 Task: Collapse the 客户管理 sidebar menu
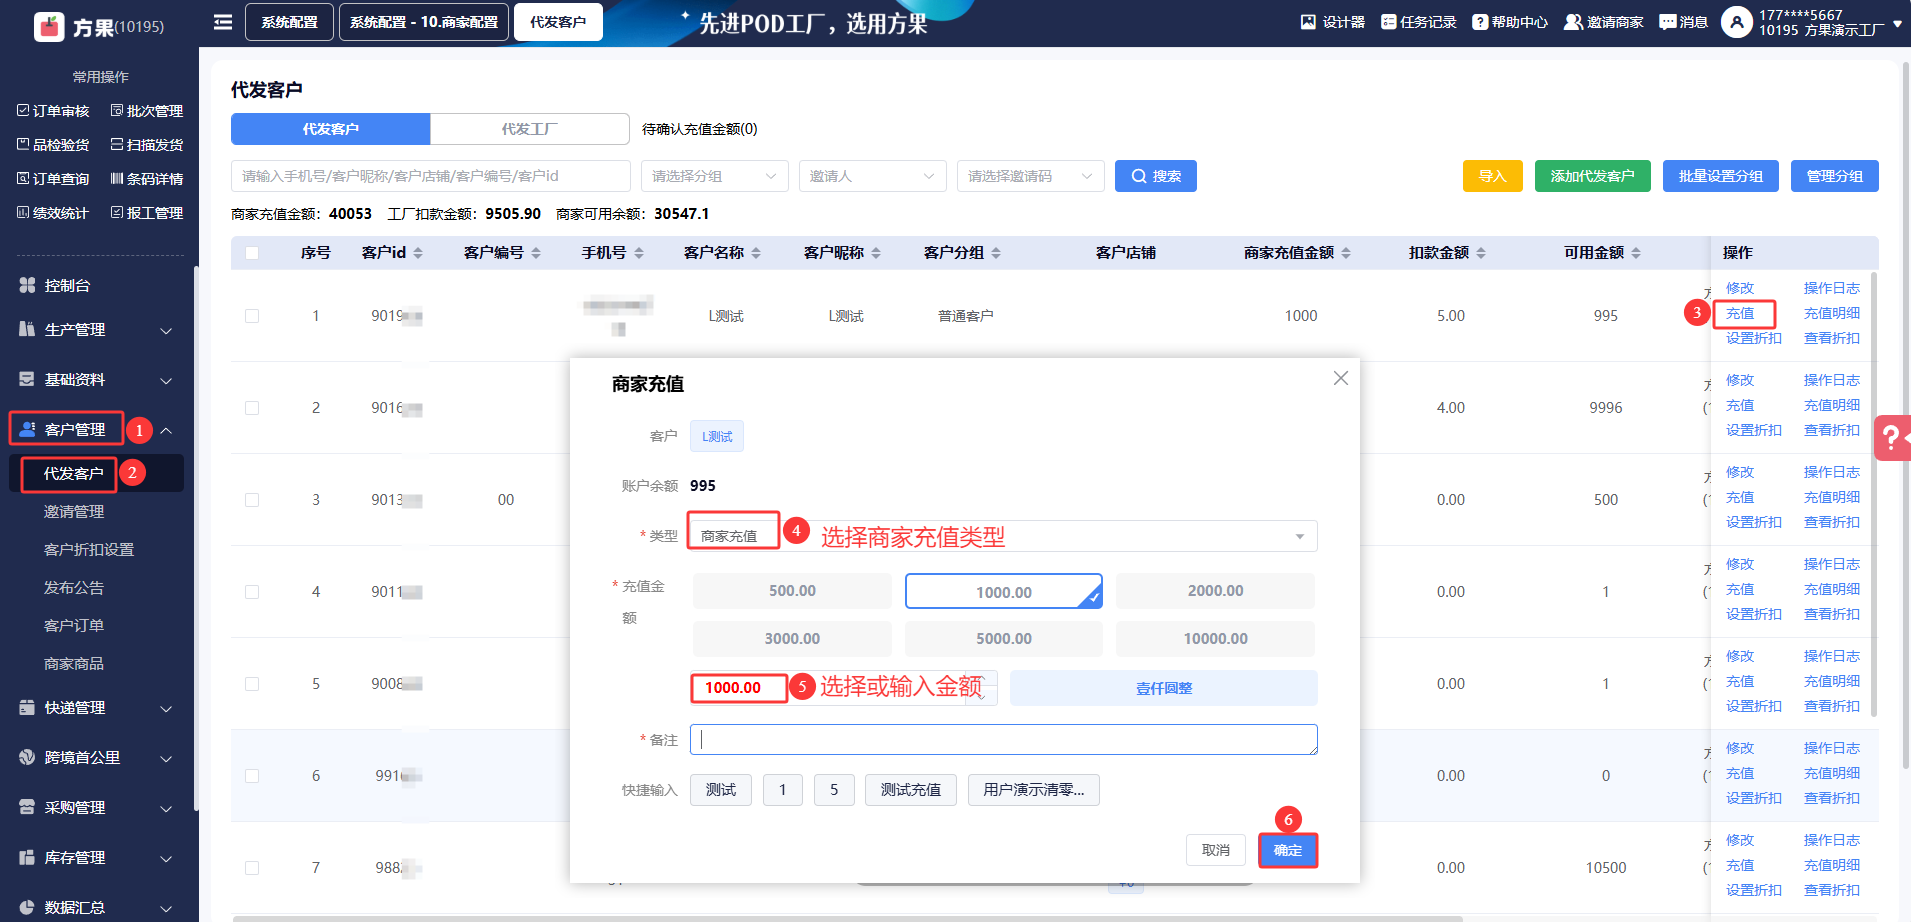[x=97, y=430]
